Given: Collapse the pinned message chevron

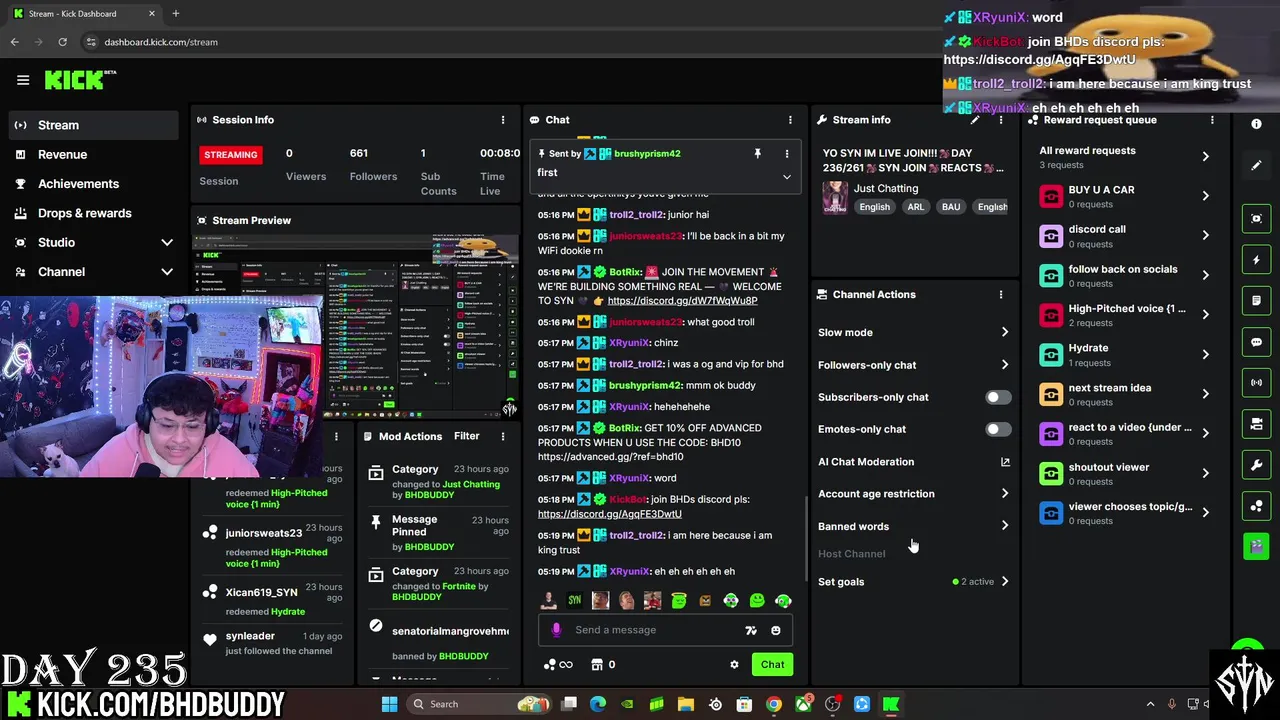Looking at the screenshot, I should tap(786, 177).
